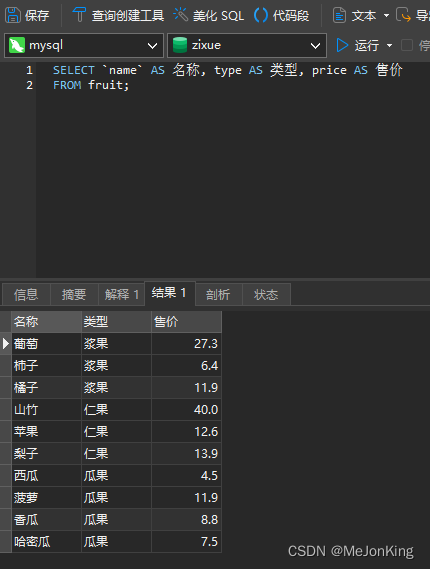The width and height of the screenshot is (430, 569).
Task: Select the 香瓜 name cell
Action: 46,520
